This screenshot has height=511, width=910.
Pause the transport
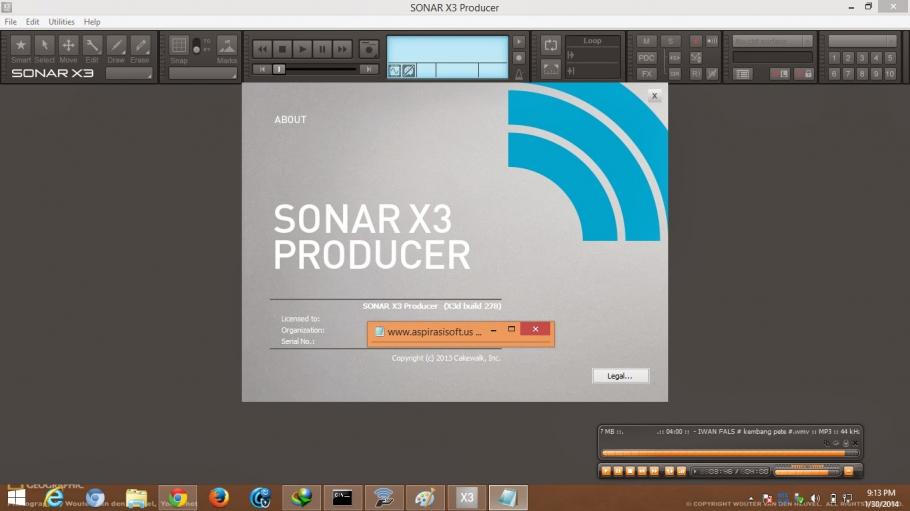click(x=323, y=49)
